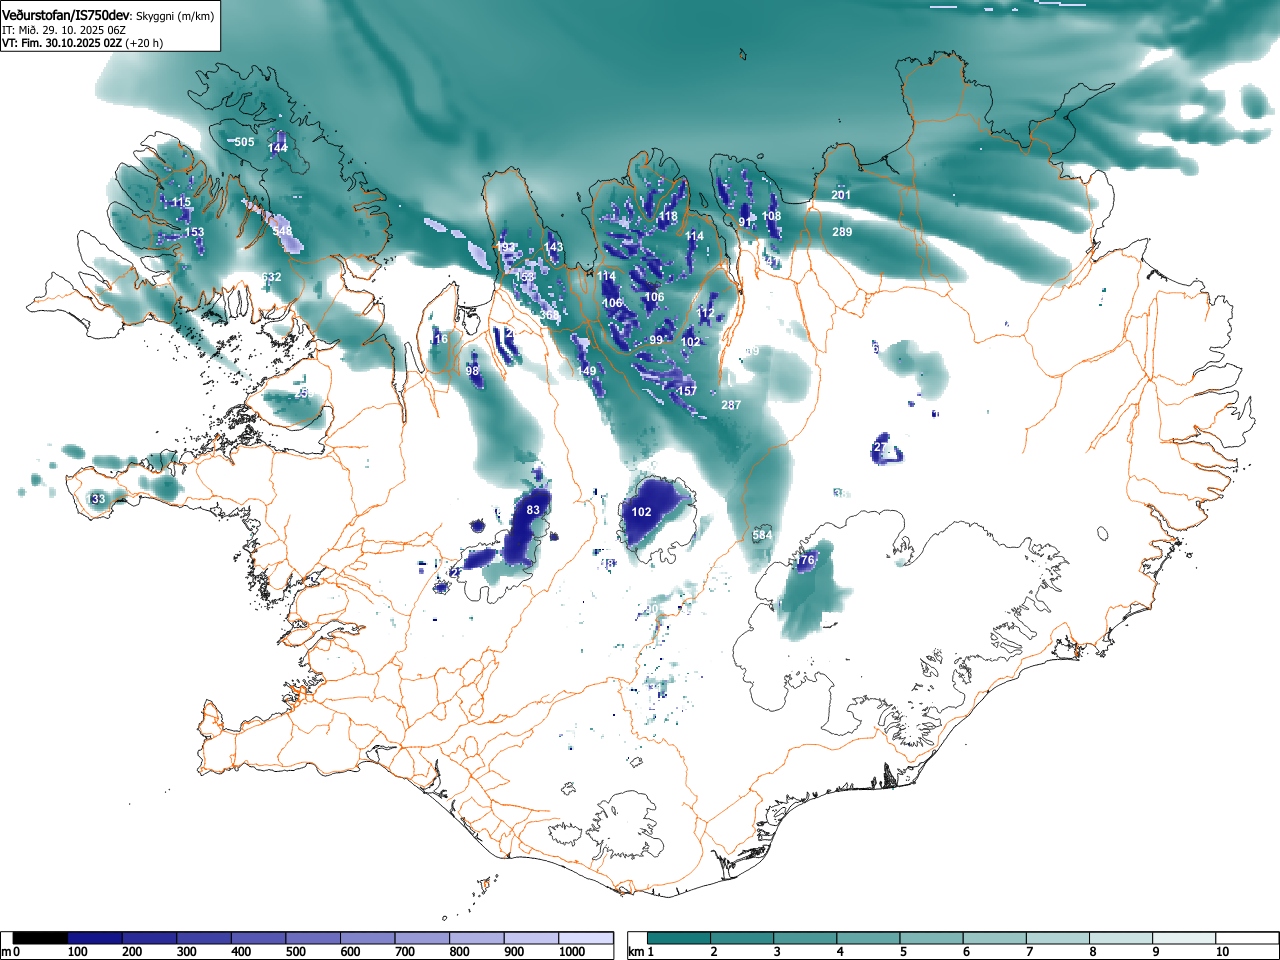This screenshot has height=960, width=1280.
Task: Click the IT: Mið. 29. 10. 2025 06Z line
Action: [x=64, y=30]
